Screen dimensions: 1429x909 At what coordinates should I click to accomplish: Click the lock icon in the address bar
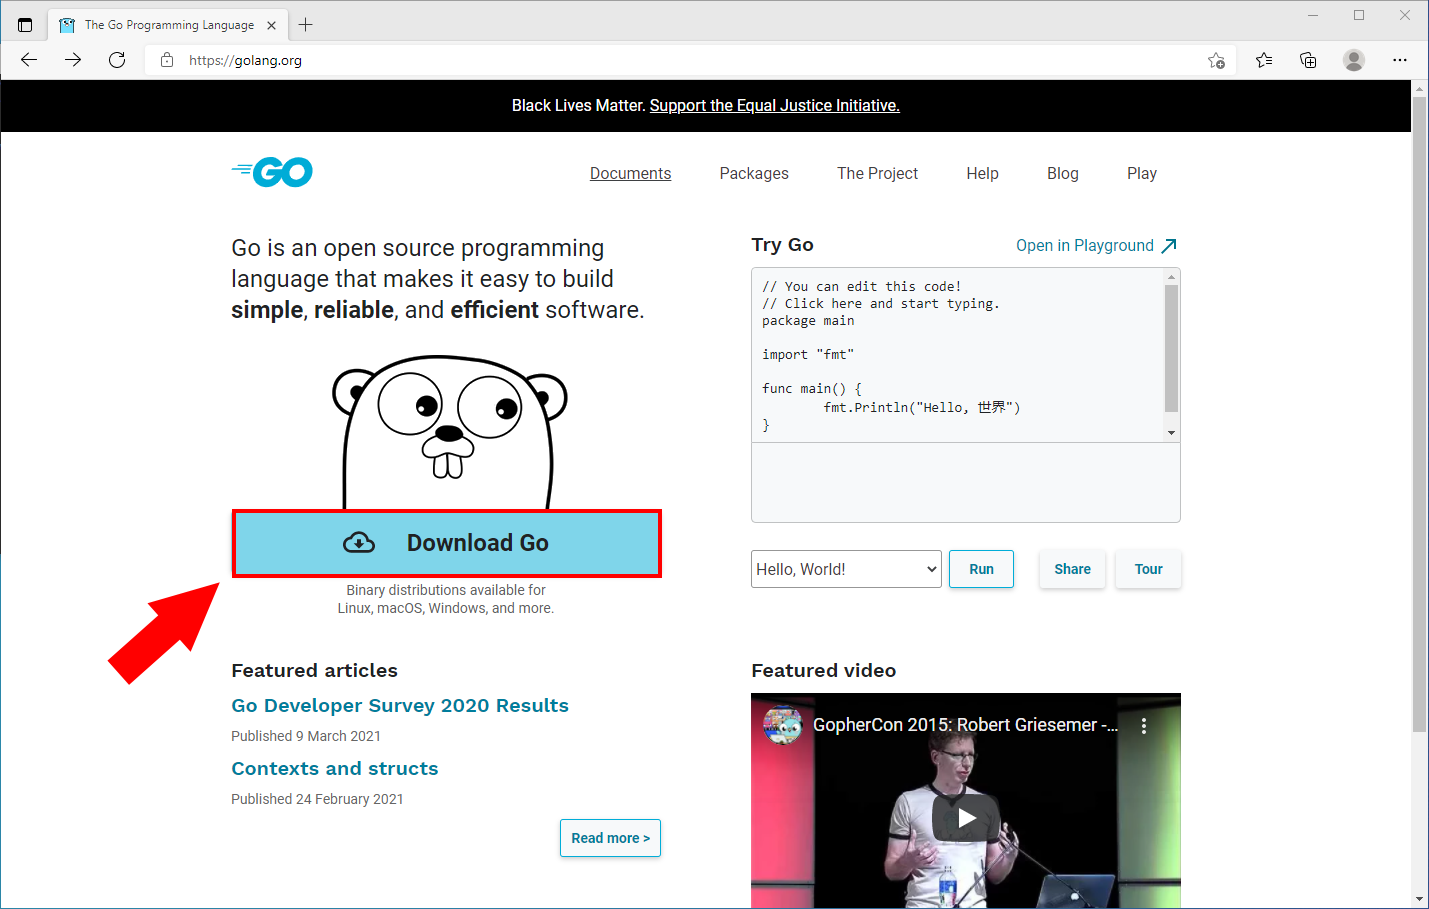pos(167,60)
